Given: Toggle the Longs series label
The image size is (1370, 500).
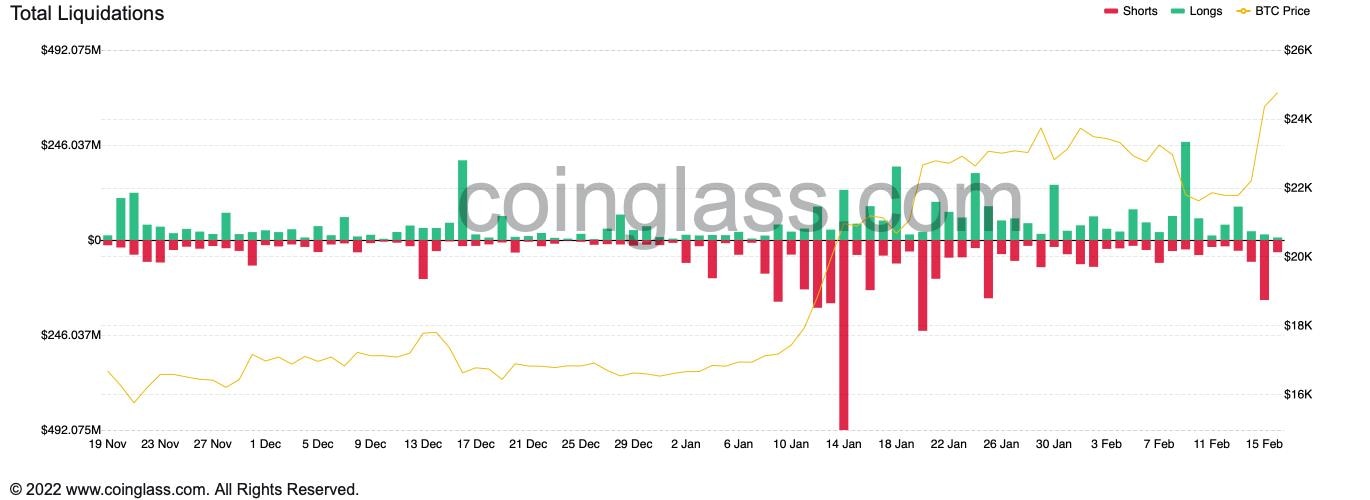Looking at the screenshot, I should (1206, 12).
